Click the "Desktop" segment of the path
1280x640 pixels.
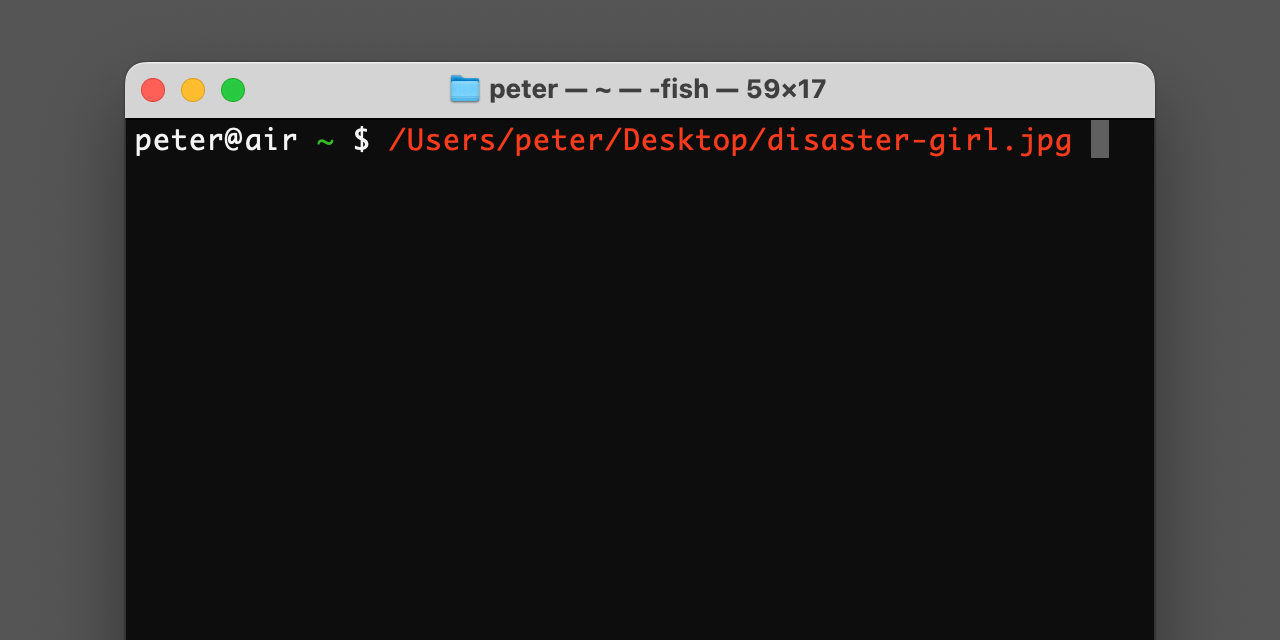[x=685, y=141]
